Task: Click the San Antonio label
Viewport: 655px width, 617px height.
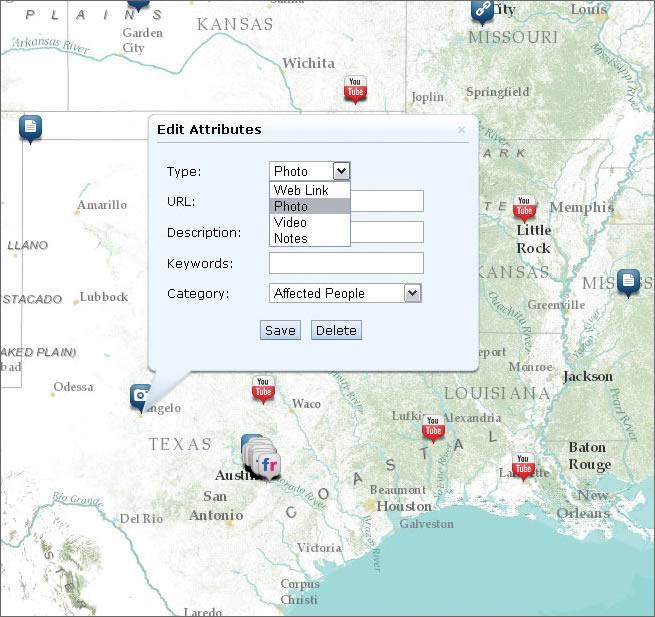Action: (216, 506)
